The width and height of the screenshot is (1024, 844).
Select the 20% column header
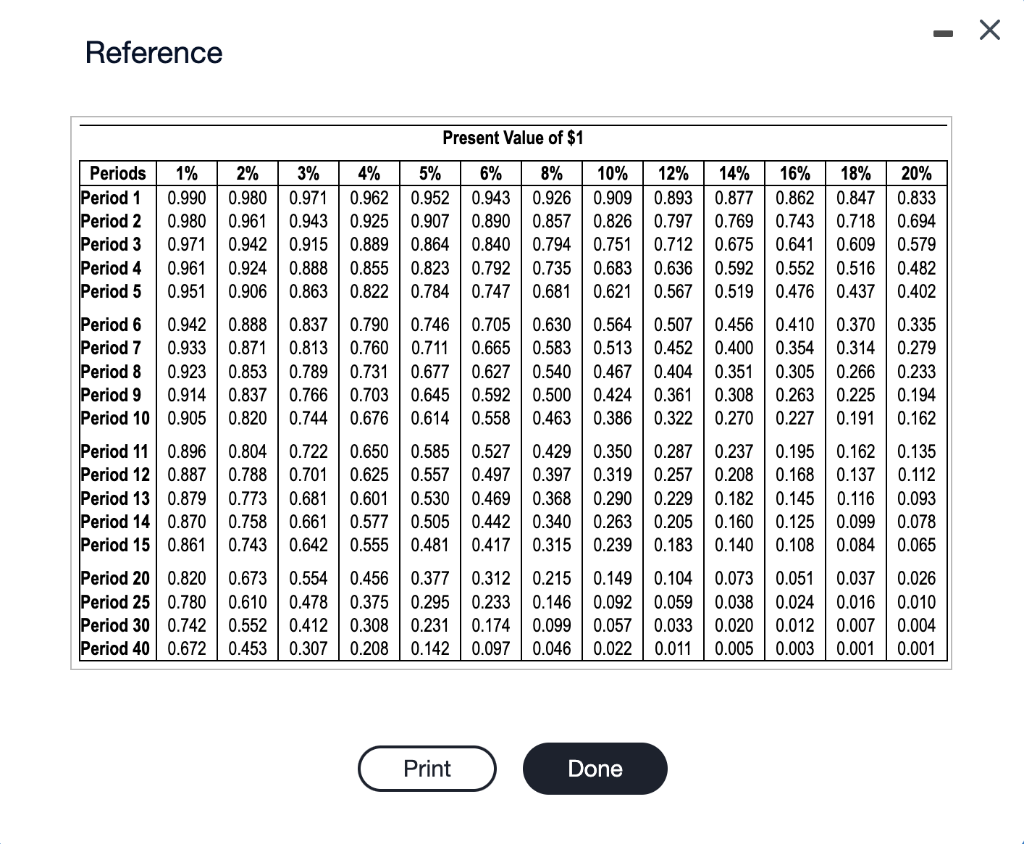click(916, 173)
